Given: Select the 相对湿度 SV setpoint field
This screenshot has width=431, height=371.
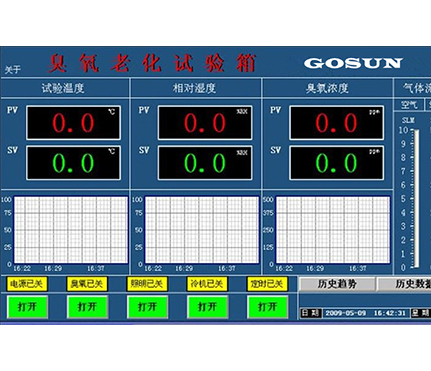Looking at the screenshot, I should point(205,163).
